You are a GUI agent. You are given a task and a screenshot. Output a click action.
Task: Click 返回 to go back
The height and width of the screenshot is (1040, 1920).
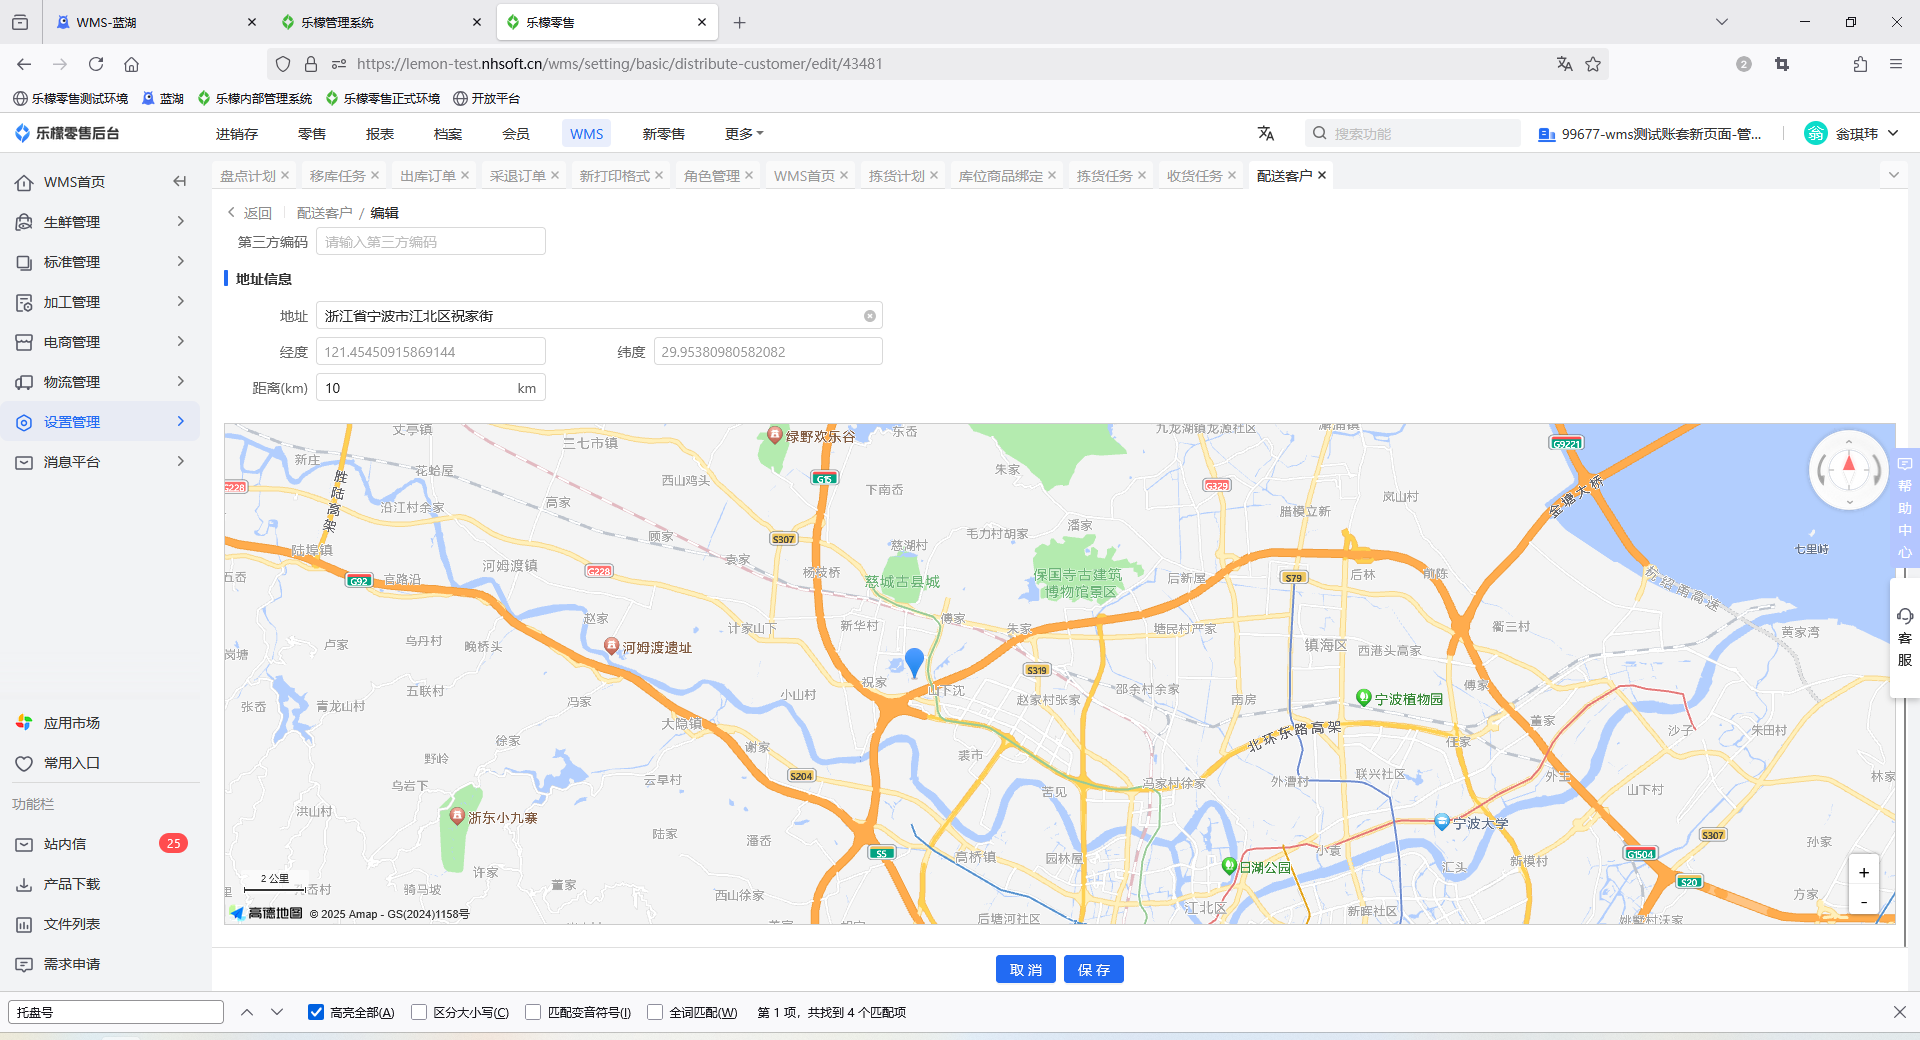(x=250, y=213)
